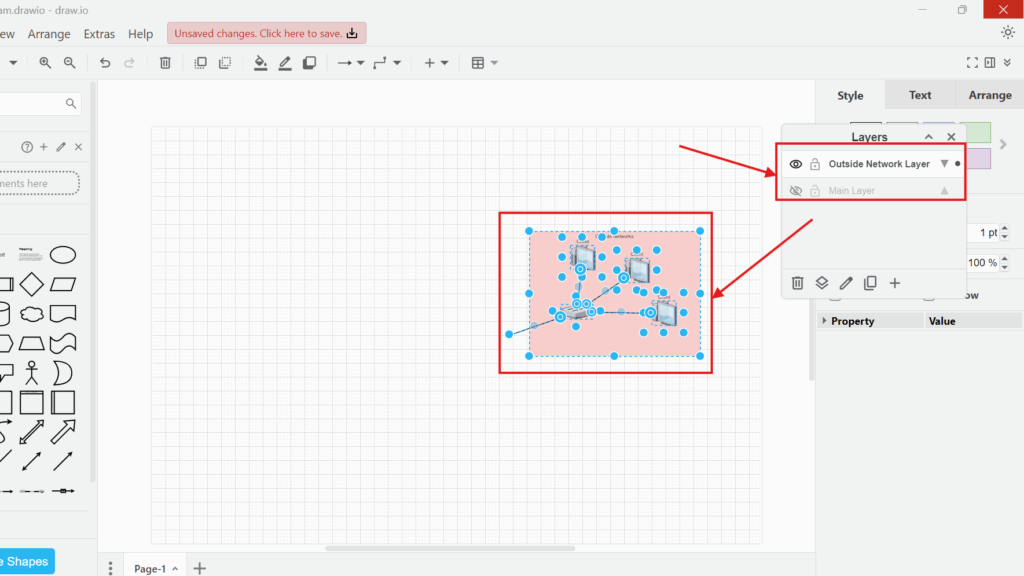Lock the Outside Network Layer
The image size is (1024, 576).
click(x=815, y=164)
